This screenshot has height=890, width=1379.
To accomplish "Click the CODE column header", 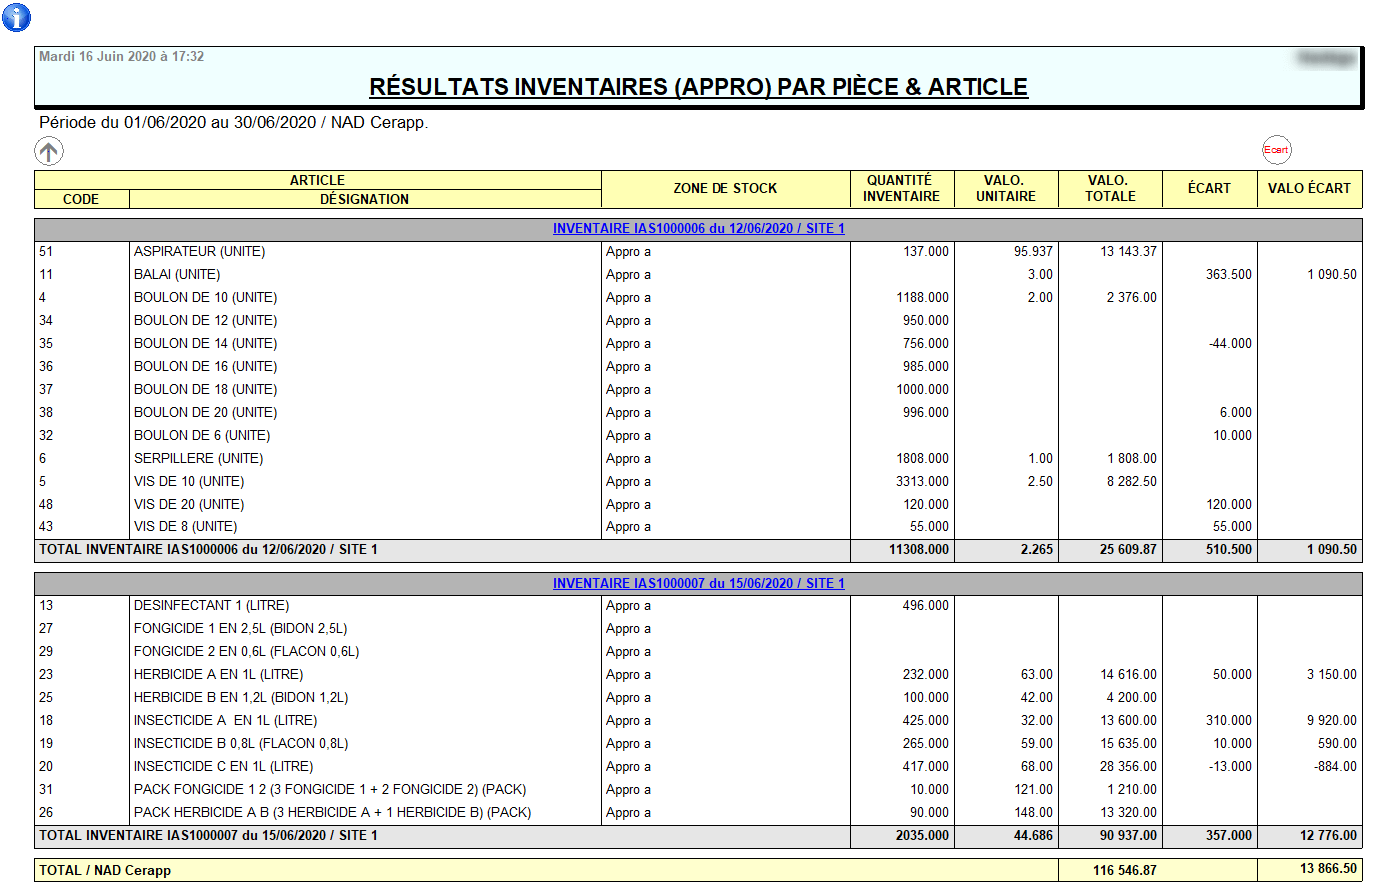I will pyautogui.click(x=81, y=199).
